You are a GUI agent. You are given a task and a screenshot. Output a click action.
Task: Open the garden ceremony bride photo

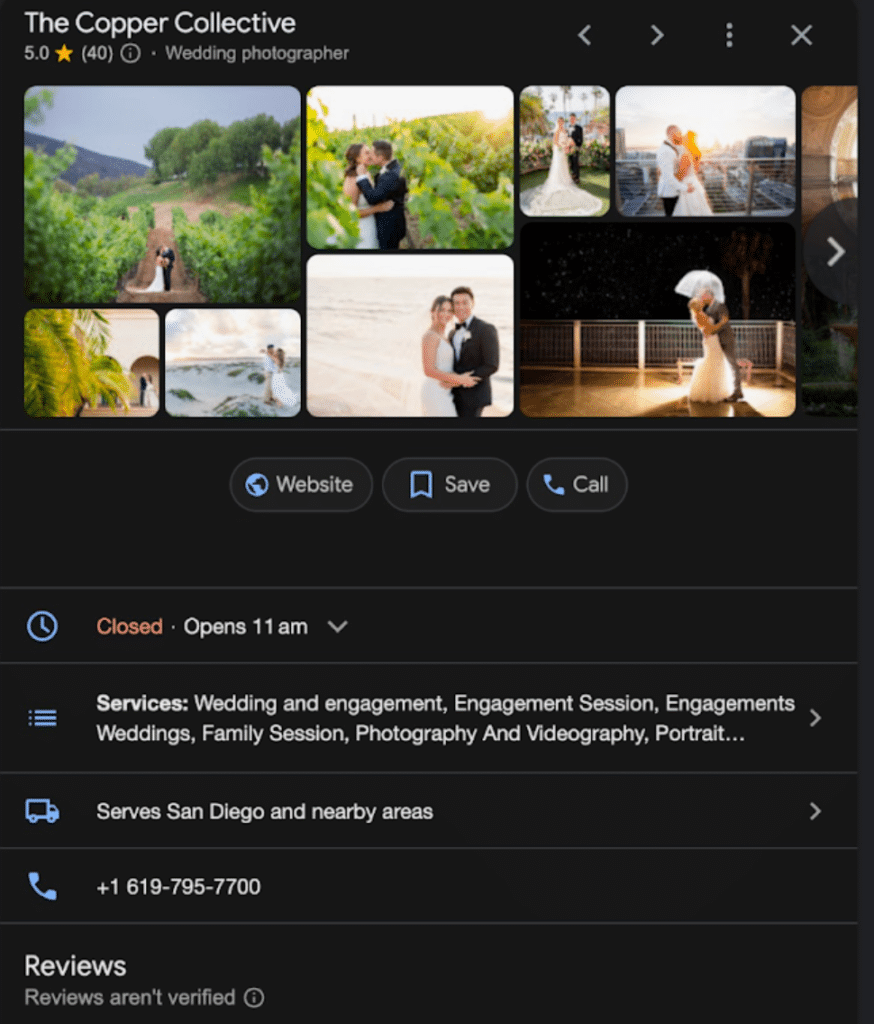565,151
